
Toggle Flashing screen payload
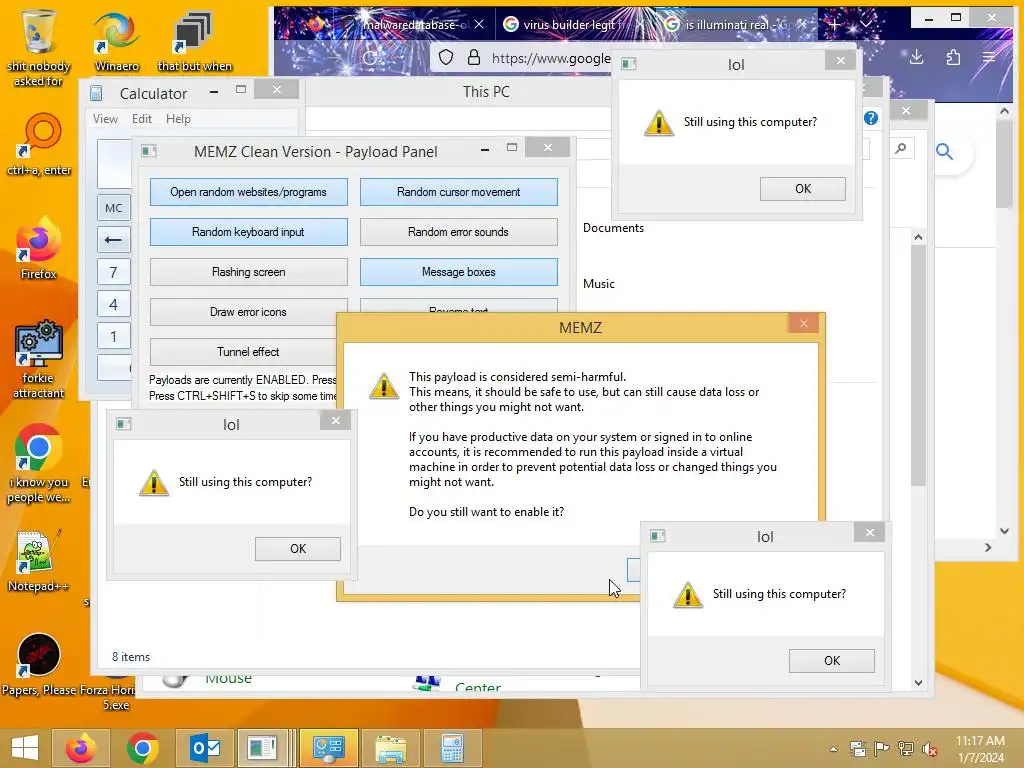(x=248, y=272)
